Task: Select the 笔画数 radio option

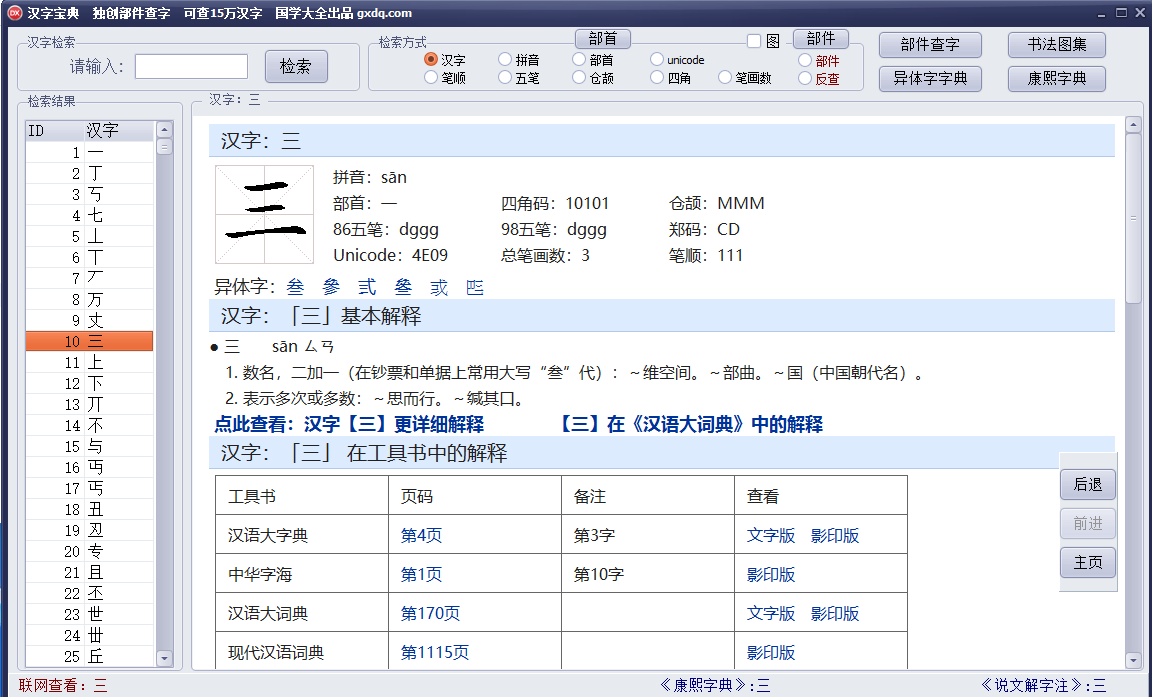Action: [725, 77]
